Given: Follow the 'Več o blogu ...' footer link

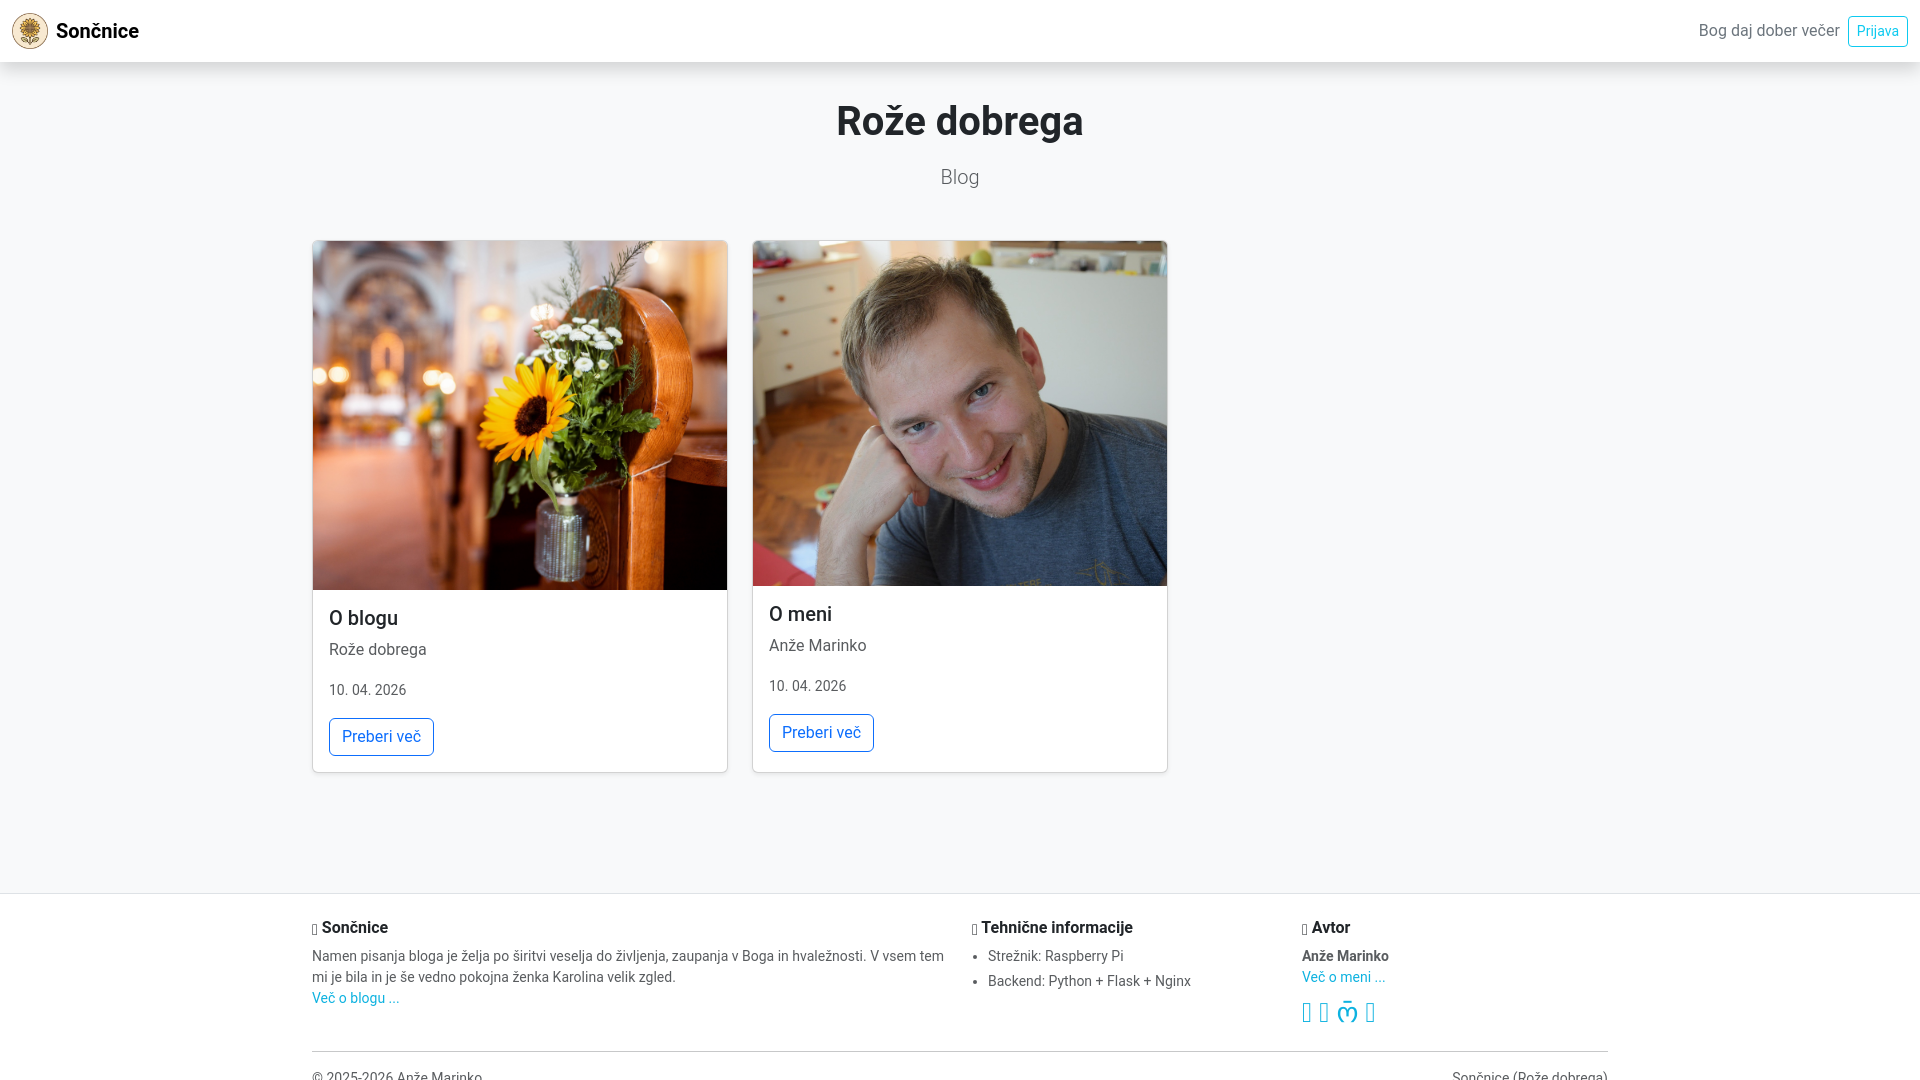Looking at the screenshot, I should click(x=355, y=998).
